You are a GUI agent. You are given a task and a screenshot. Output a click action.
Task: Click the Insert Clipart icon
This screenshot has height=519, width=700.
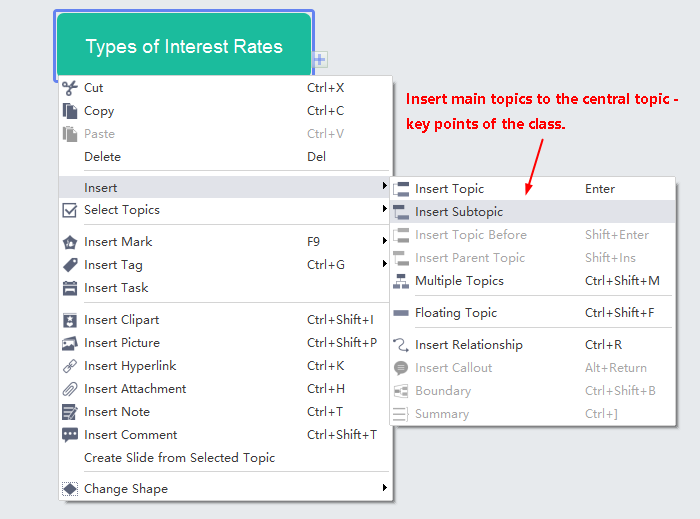pyautogui.click(x=70, y=320)
